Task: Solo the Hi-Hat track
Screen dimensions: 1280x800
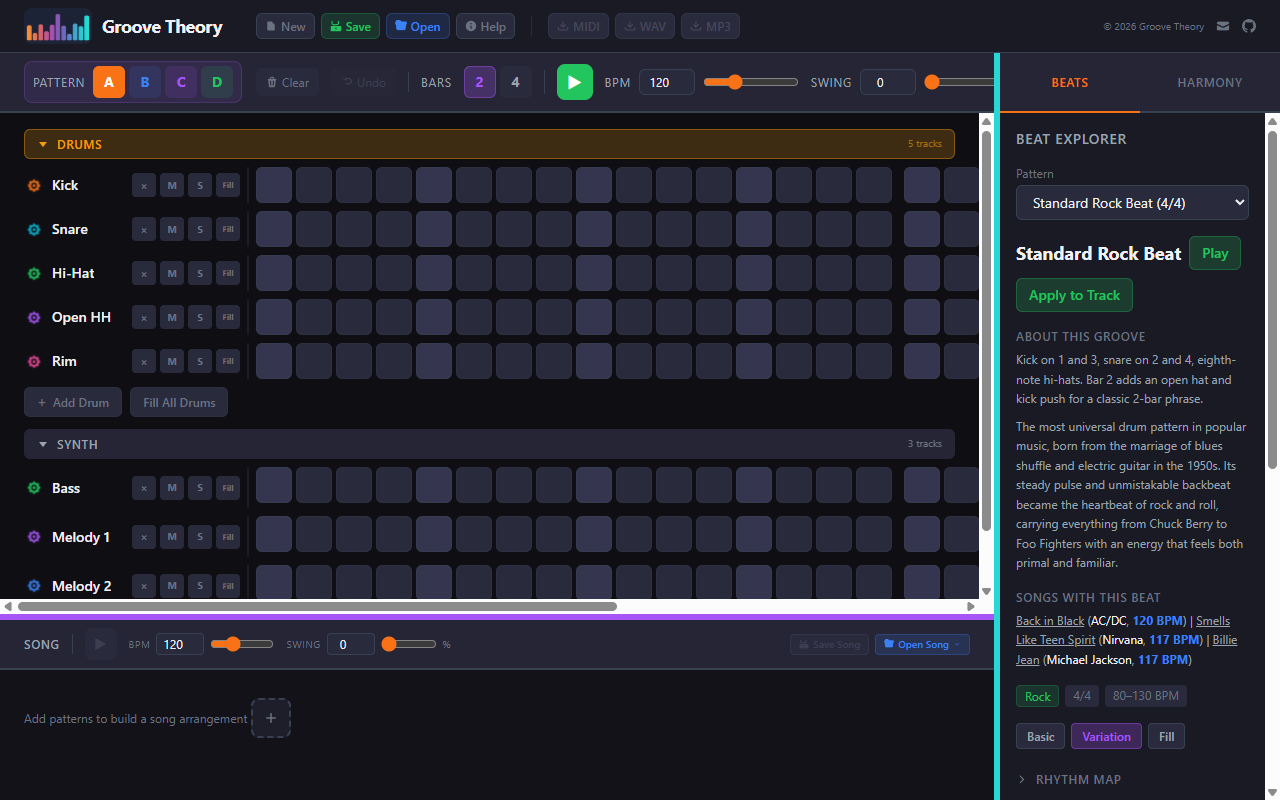Action: tap(199, 273)
